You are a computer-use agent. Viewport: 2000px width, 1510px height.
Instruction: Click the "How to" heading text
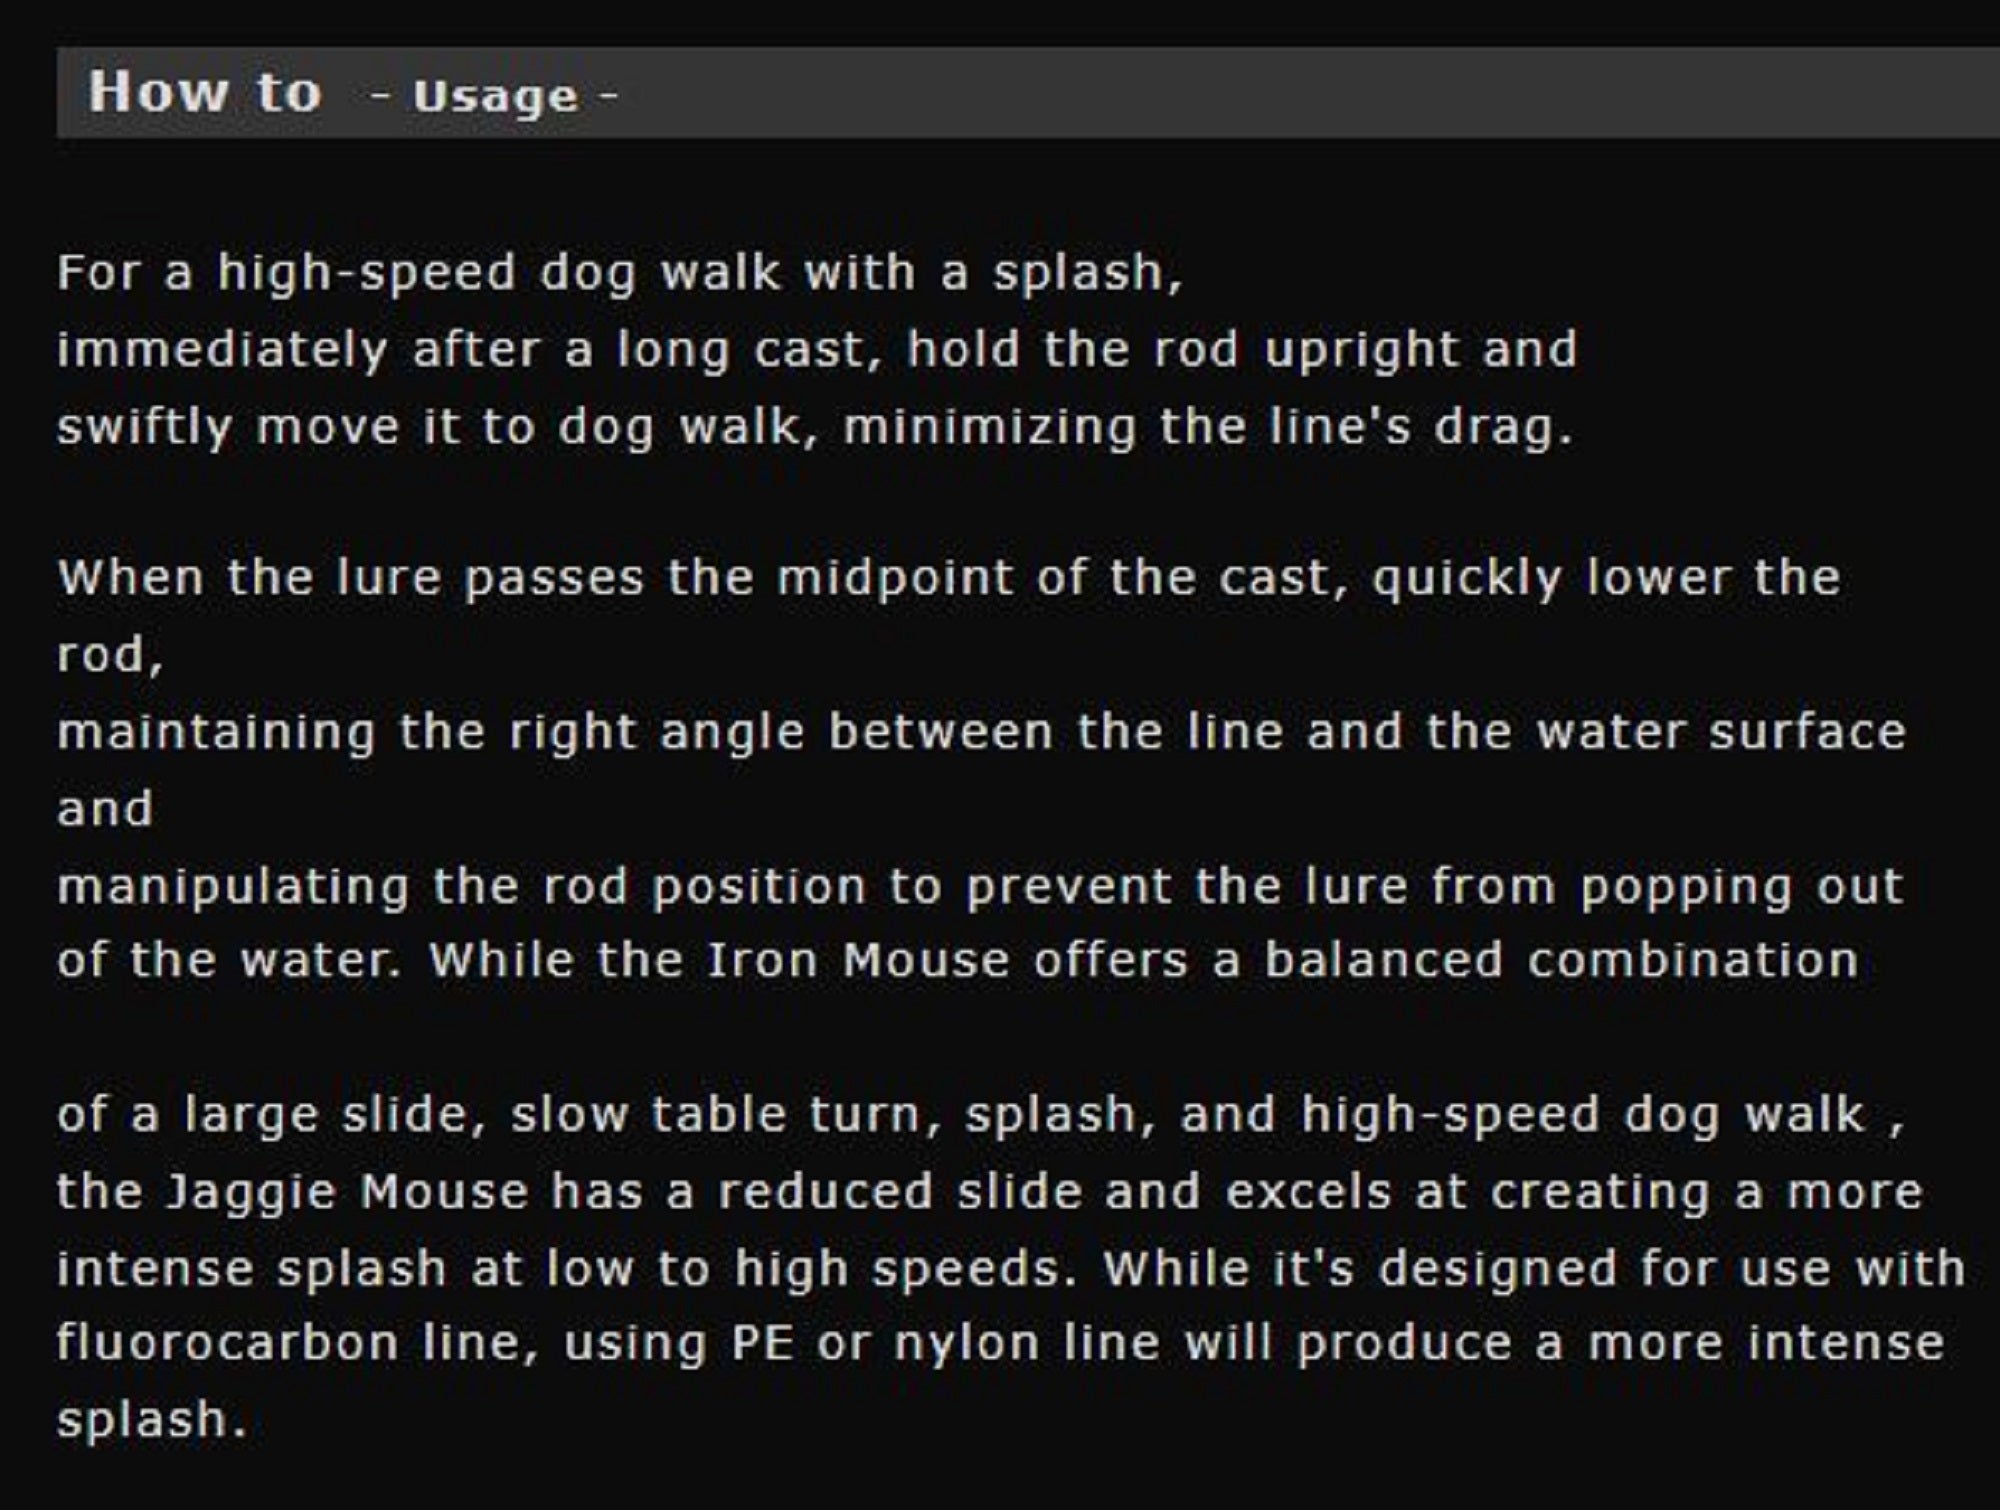(205, 92)
